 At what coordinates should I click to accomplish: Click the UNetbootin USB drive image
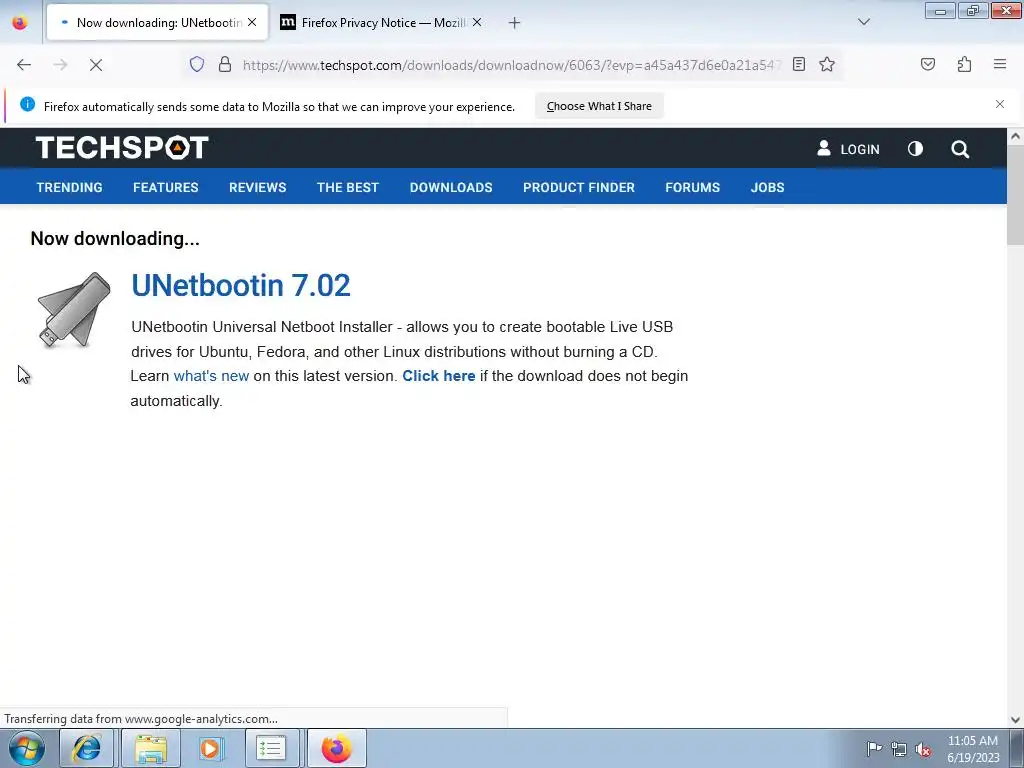pyautogui.click(x=74, y=310)
